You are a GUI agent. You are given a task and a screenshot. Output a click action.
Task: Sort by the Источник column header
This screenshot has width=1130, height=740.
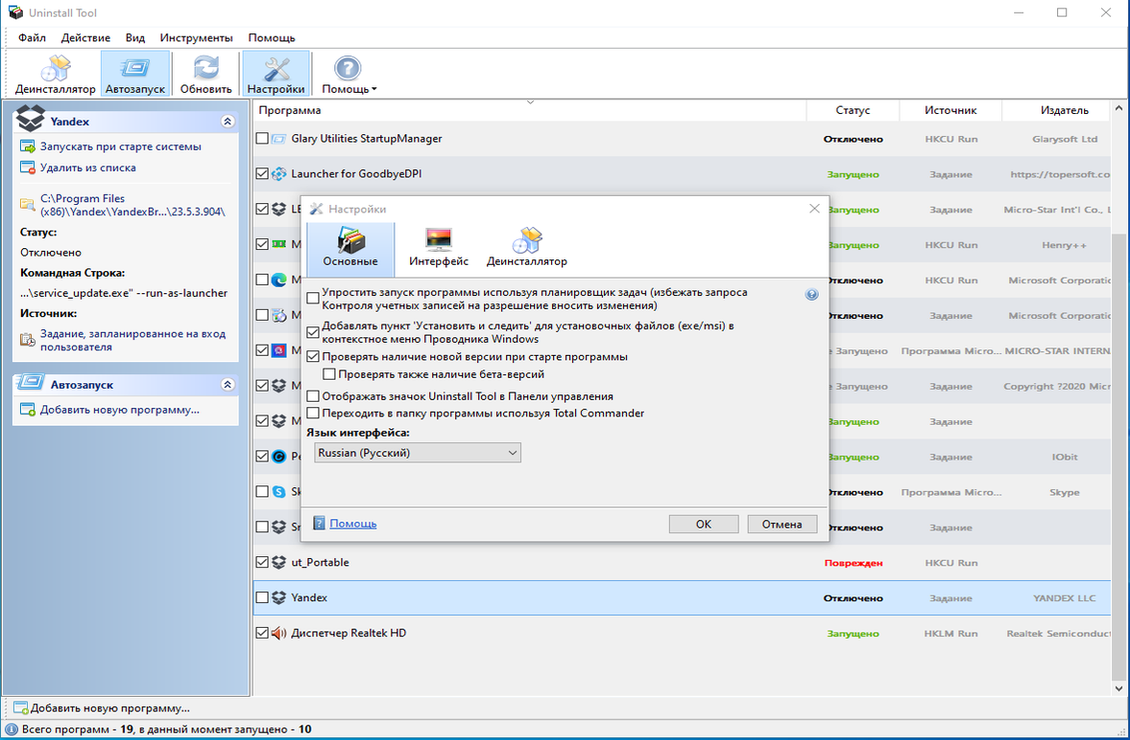point(951,110)
